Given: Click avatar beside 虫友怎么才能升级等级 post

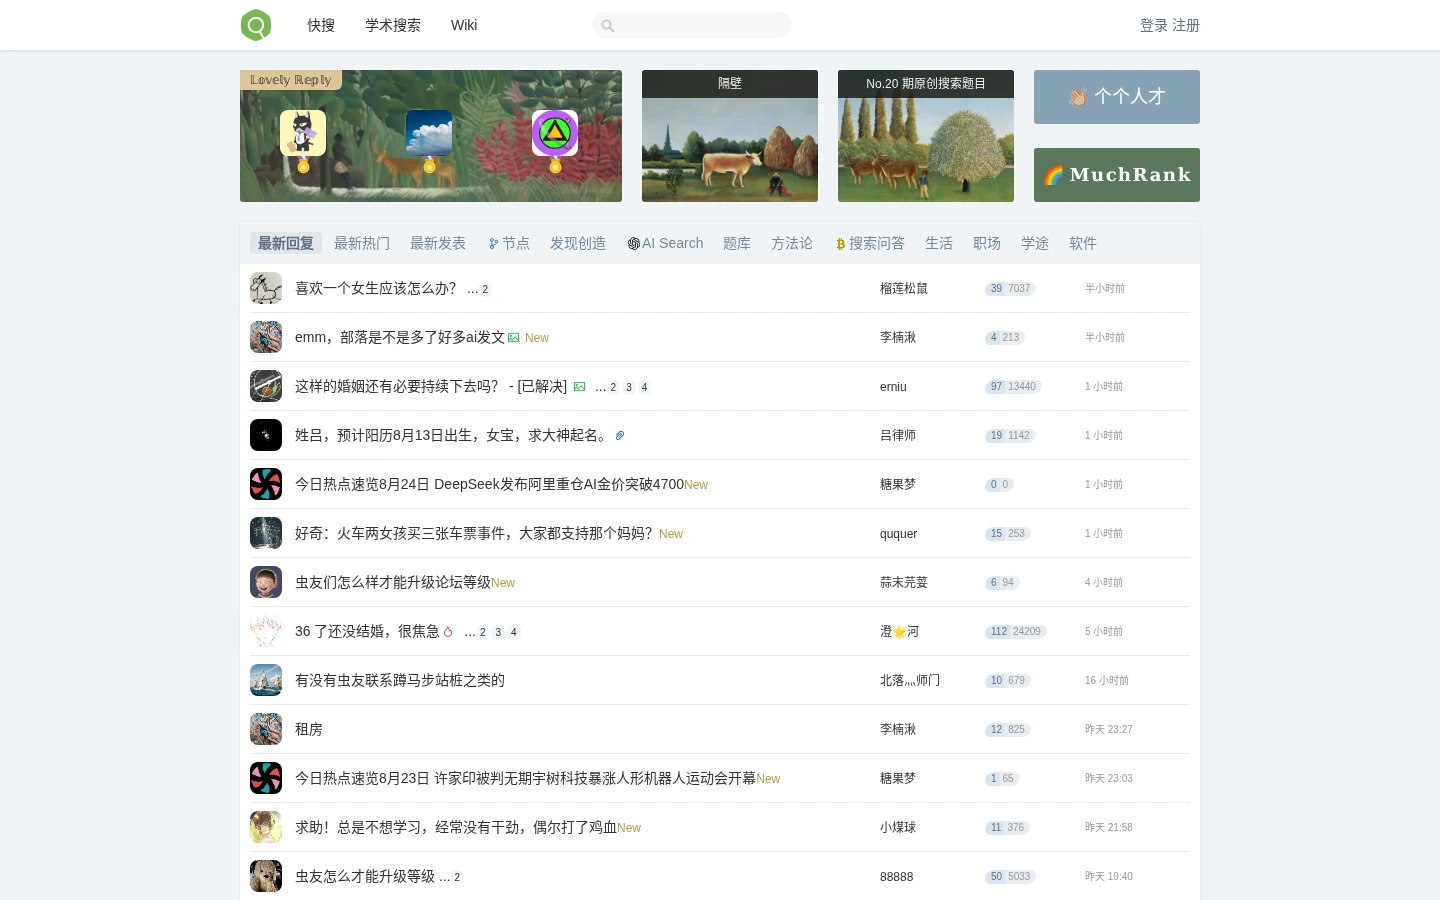Looking at the screenshot, I should (x=266, y=876).
